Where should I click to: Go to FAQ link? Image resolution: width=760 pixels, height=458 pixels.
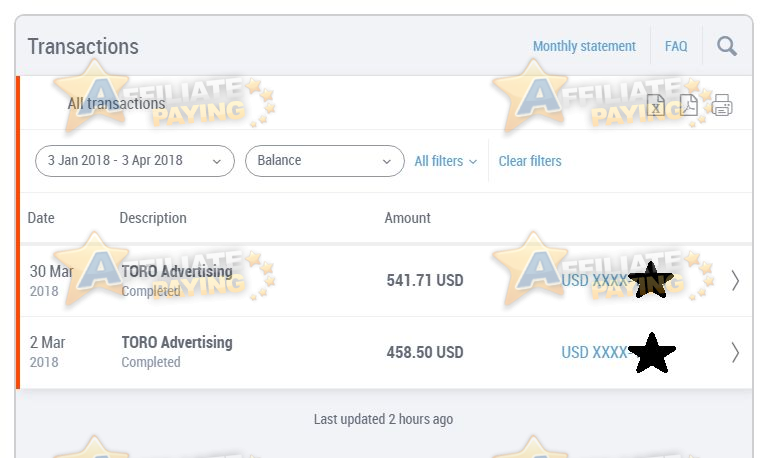tap(676, 46)
